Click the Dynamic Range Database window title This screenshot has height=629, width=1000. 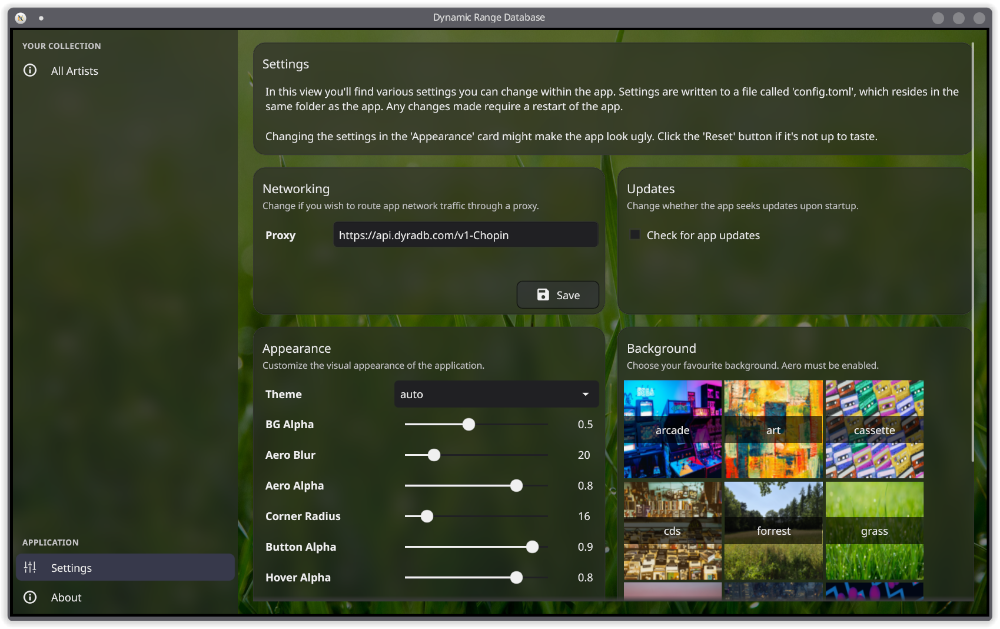489,17
